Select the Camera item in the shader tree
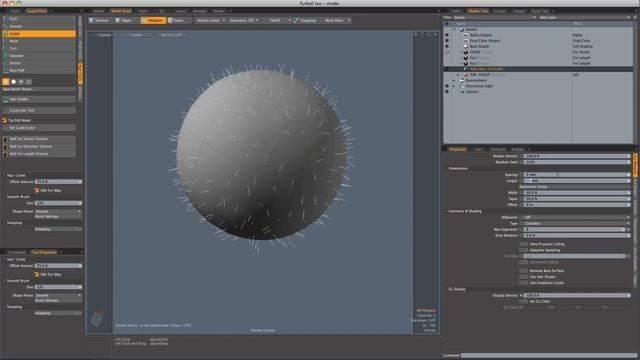The width and height of the screenshot is (640, 360). click(x=472, y=92)
